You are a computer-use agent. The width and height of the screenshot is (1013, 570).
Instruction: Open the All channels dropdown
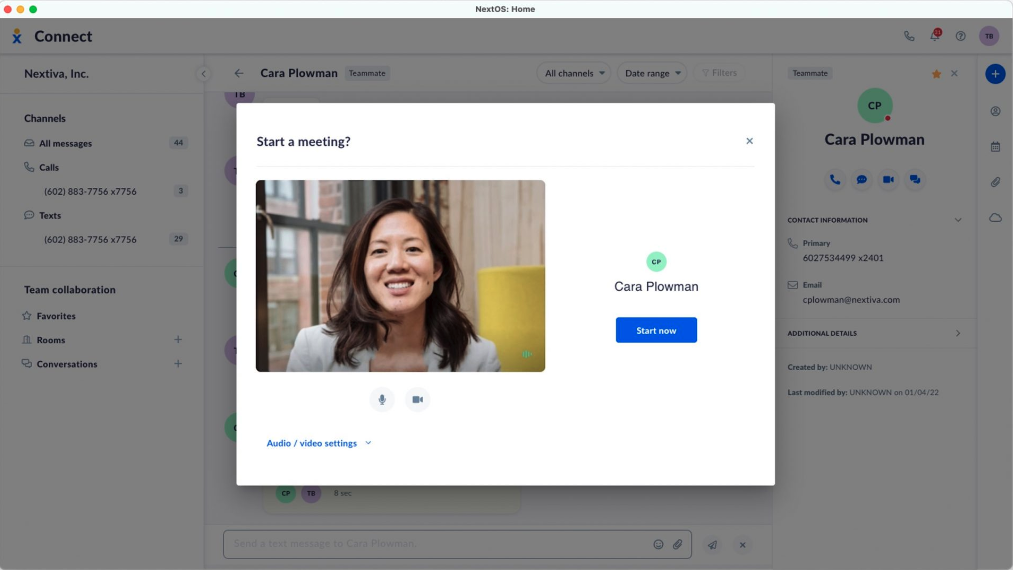click(574, 73)
